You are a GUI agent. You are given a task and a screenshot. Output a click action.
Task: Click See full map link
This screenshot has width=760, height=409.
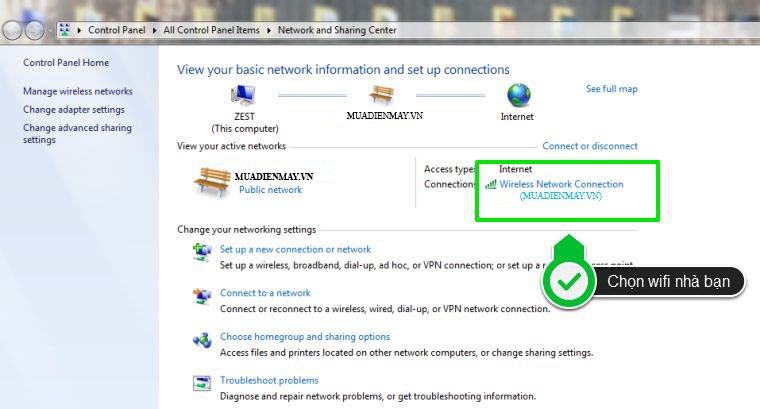612,89
